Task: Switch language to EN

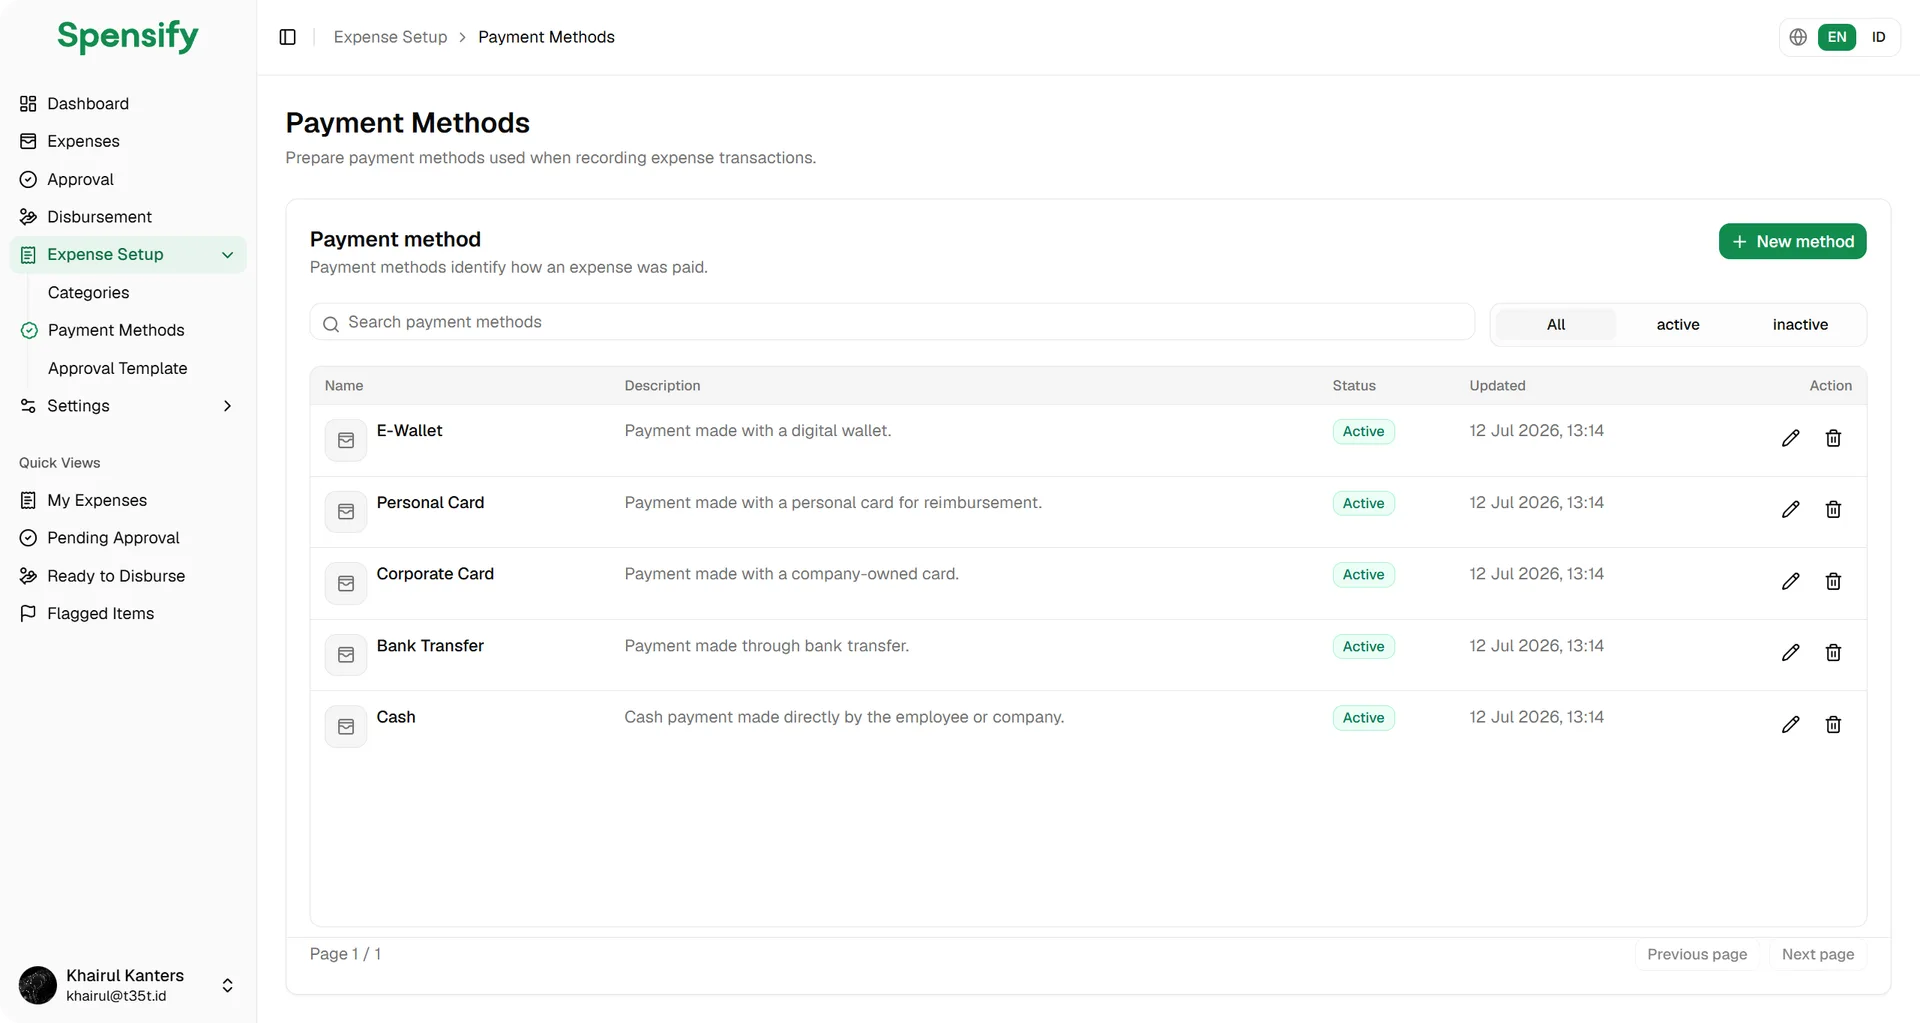Action: (x=1837, y=37)
